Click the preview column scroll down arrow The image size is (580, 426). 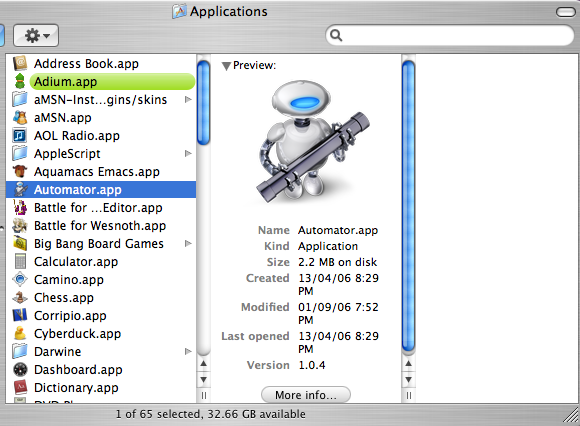[x=408, y=379]
